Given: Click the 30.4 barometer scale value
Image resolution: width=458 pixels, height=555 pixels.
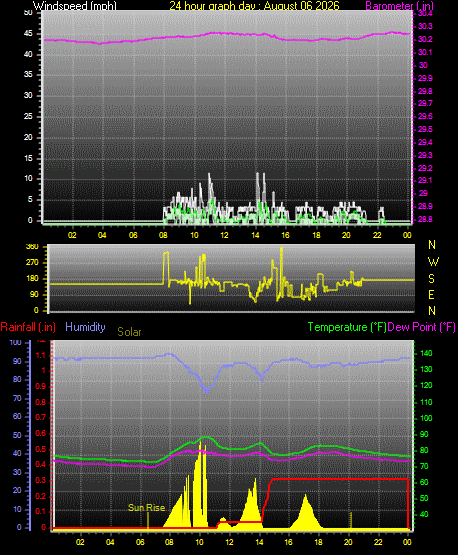Looking at the screenshot, I should click(x=425, y=13).
